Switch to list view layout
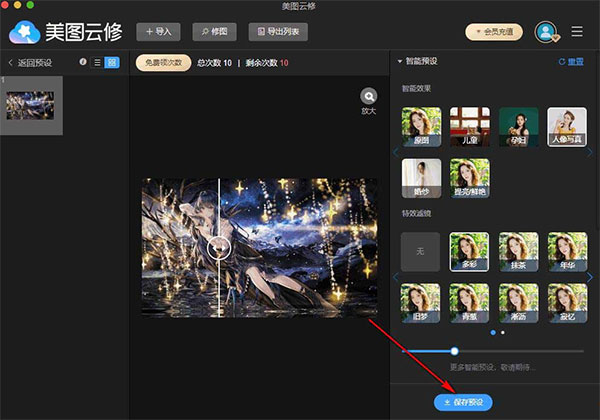Screen dimensions: 600x420 [97, 62]
